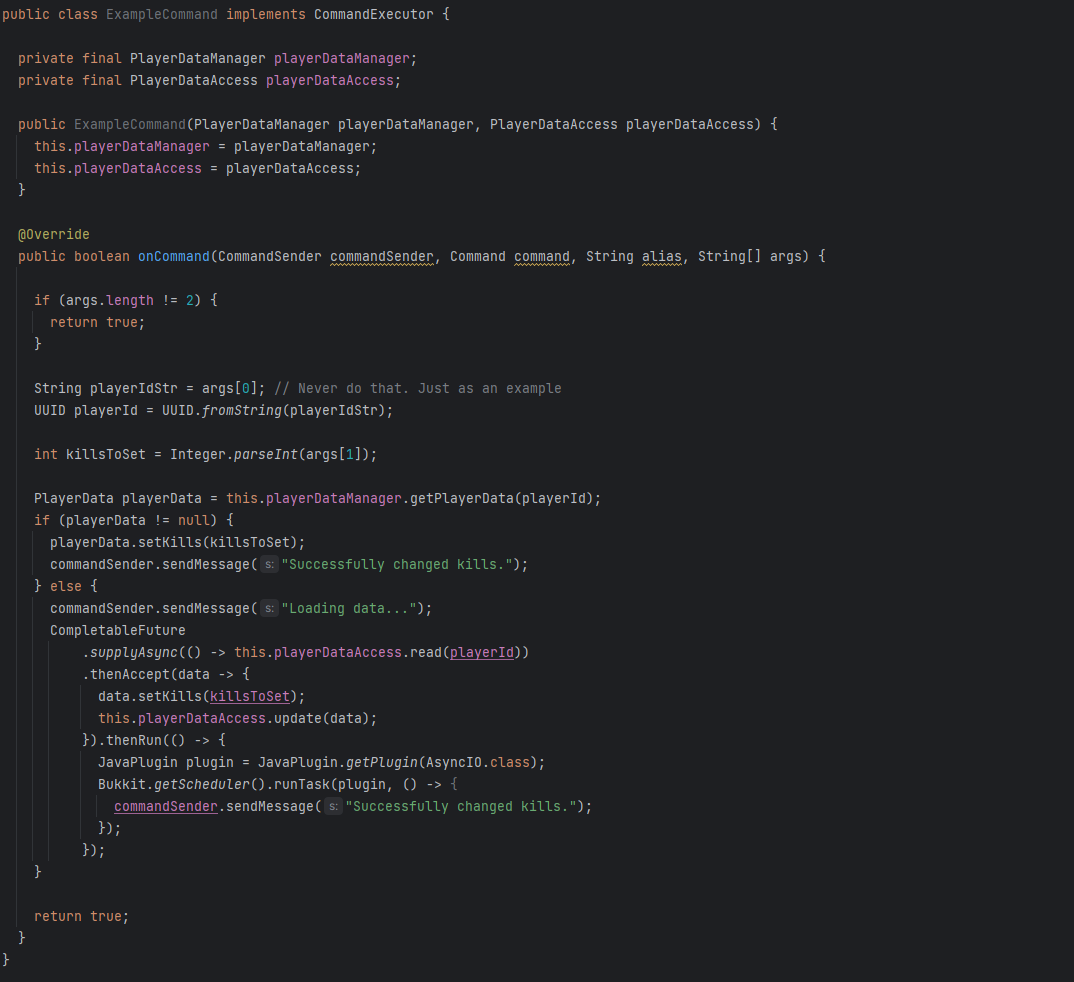Image resolution: width=1074 pixels, height=982 pixels.
Task: Click the underlined commandSender in the runTask lambda
Action: pos(165,806)
